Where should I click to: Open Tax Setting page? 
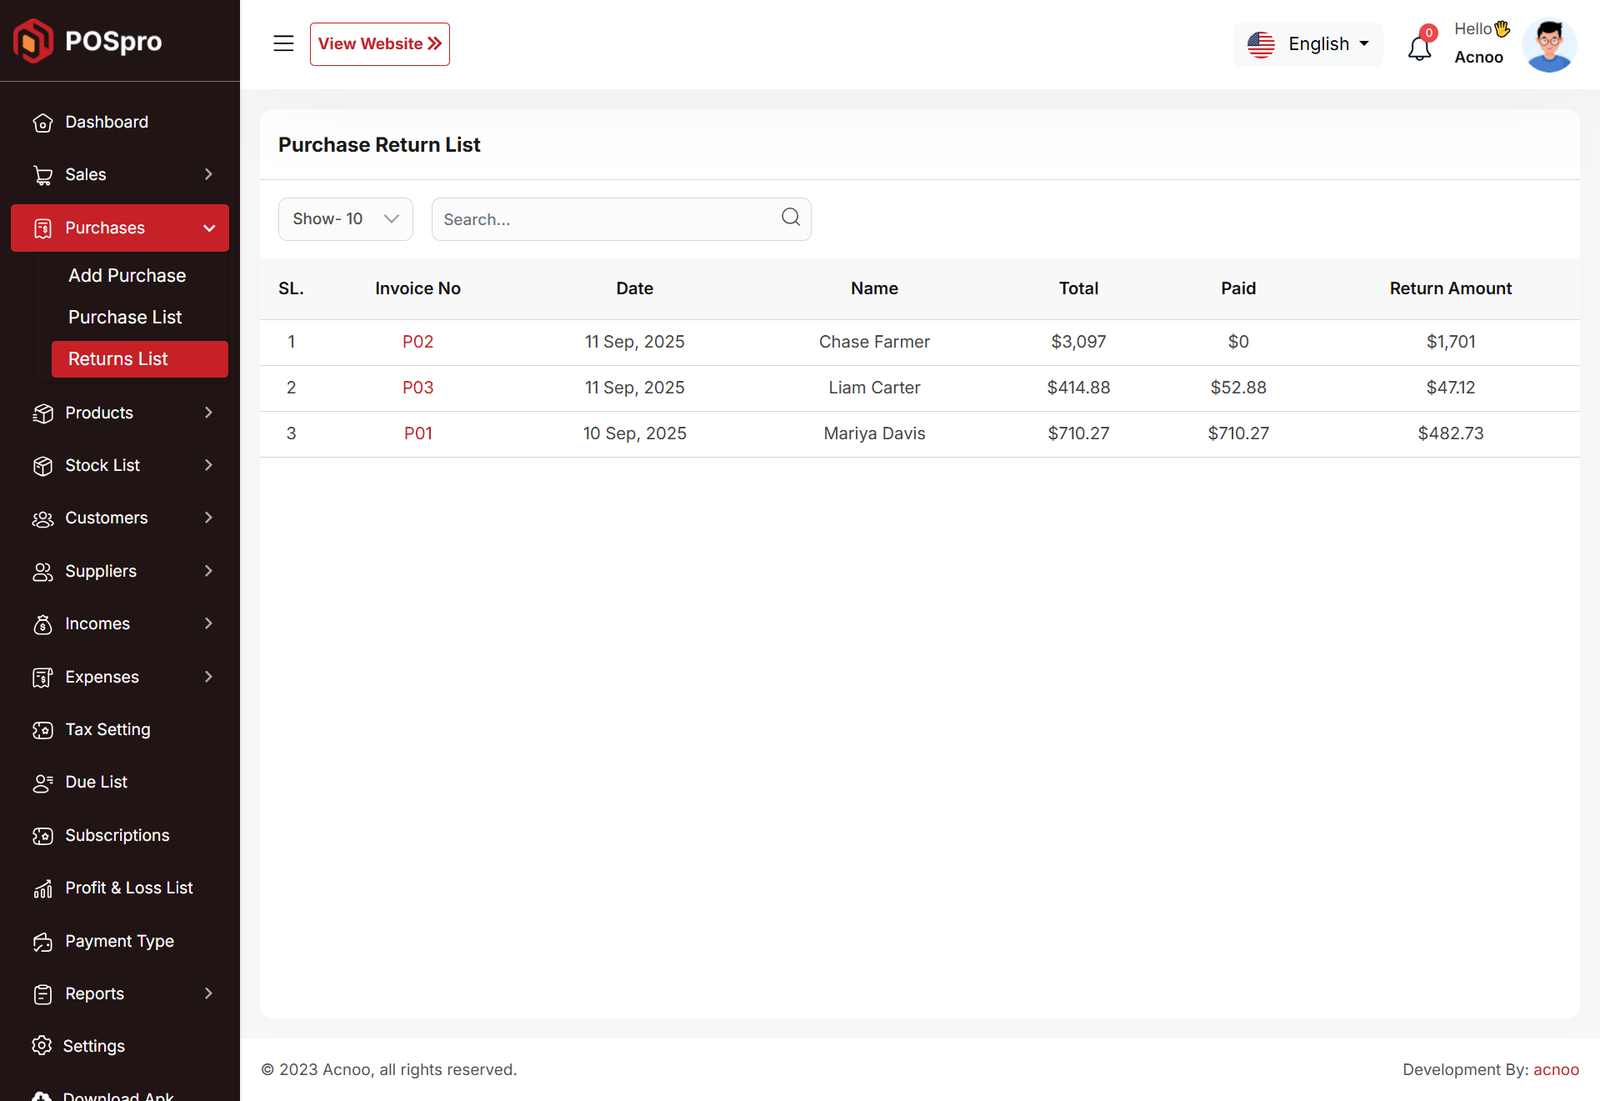[x=107, y=730]
